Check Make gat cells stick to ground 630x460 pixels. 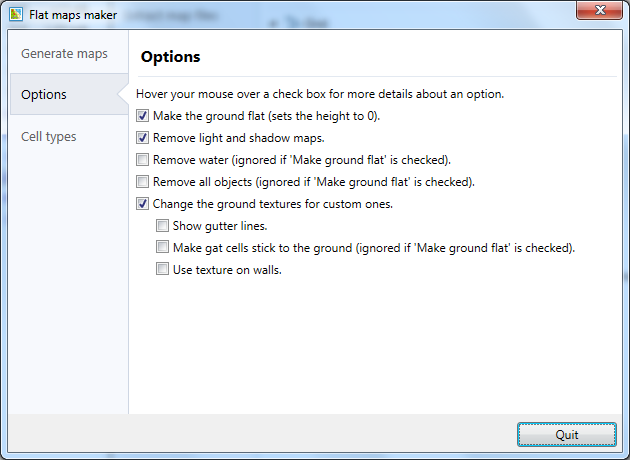(162, 247)
